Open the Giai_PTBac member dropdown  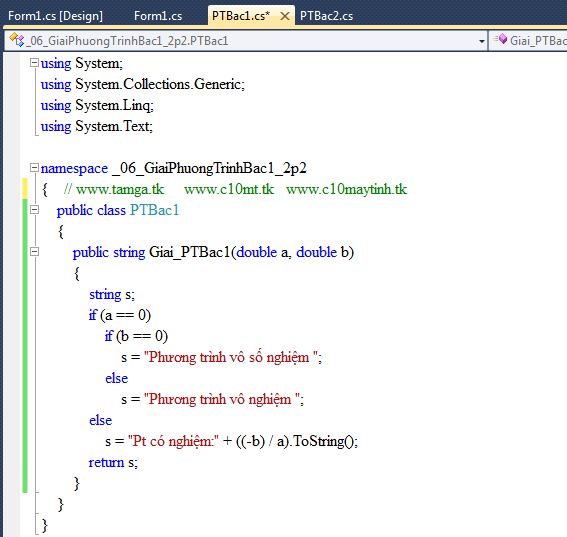pos(529,41)
